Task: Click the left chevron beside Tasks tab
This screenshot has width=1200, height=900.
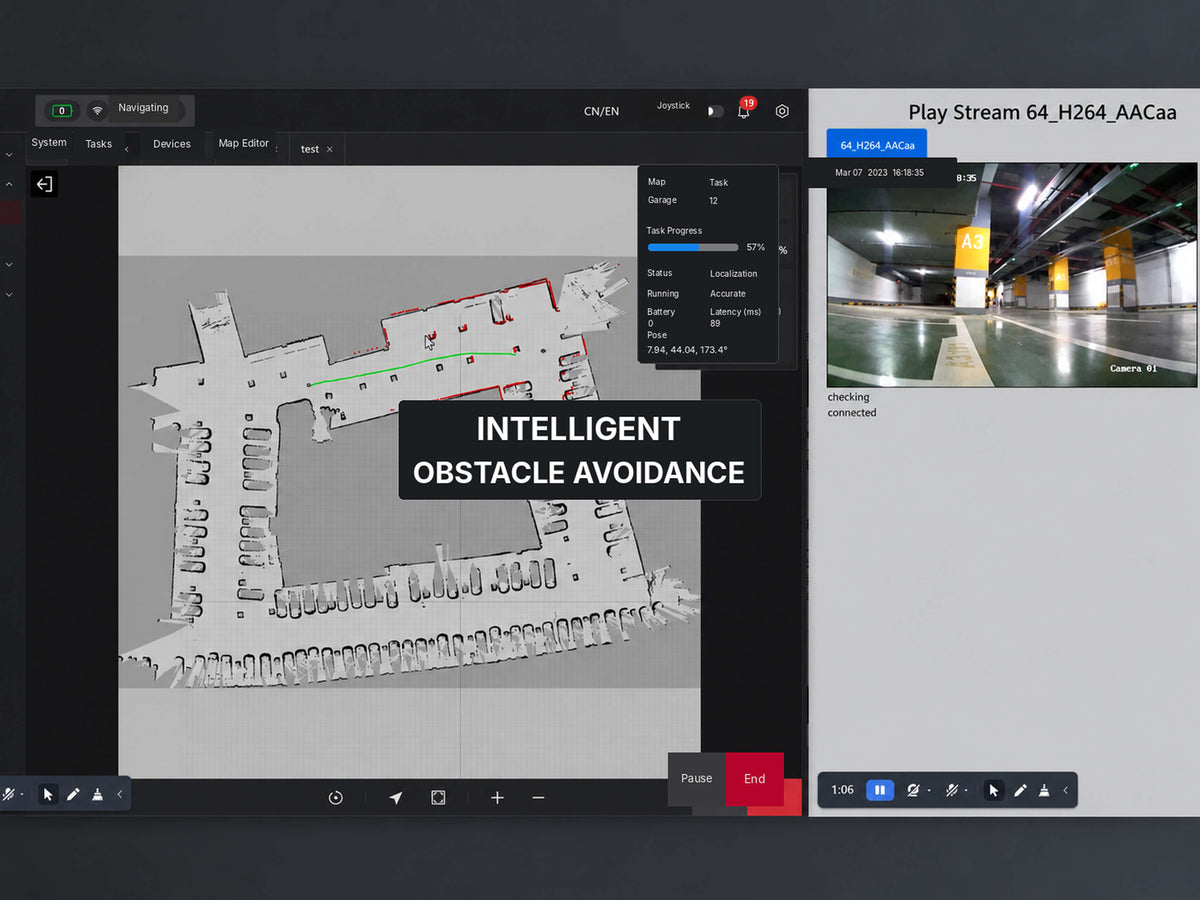Action: pyautogui.click(x=126, y=149)
